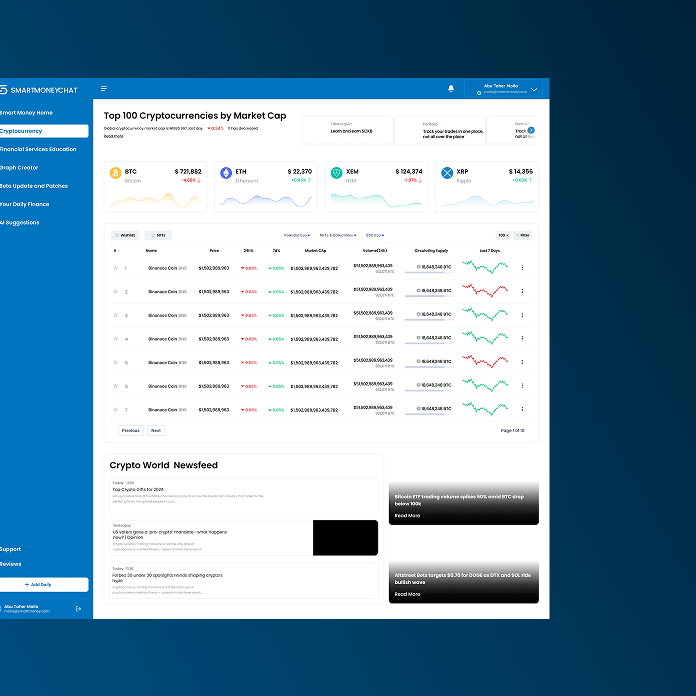Click row 7 circulating supply progress bar
This screenshot has width=696, height=696.
point(429,414)
